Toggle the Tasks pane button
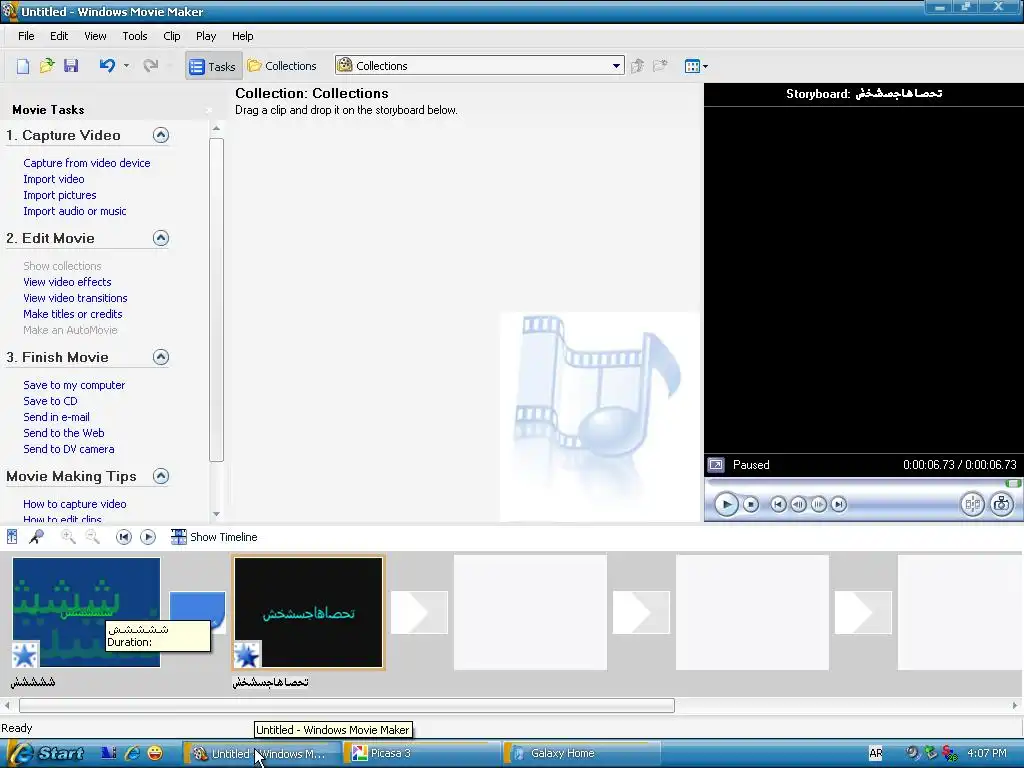 click(x=213, y=66)
